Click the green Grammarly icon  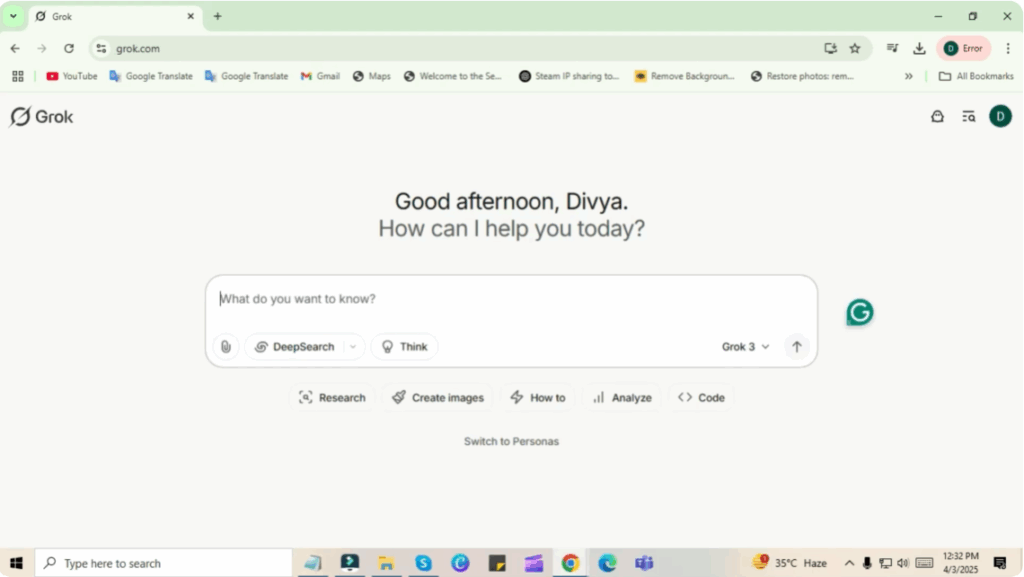point(859,313)
